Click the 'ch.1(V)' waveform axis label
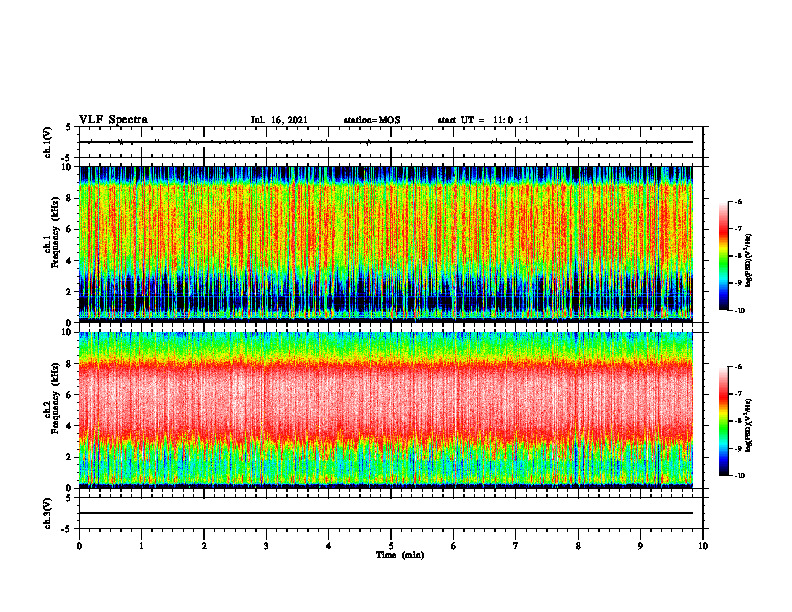 pos(47,142)
